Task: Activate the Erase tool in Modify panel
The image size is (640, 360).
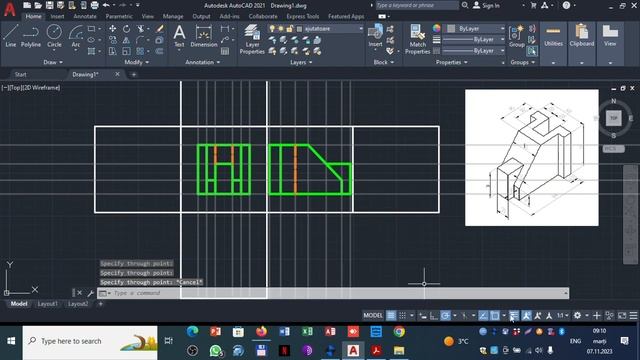Action: coord(160,29)
